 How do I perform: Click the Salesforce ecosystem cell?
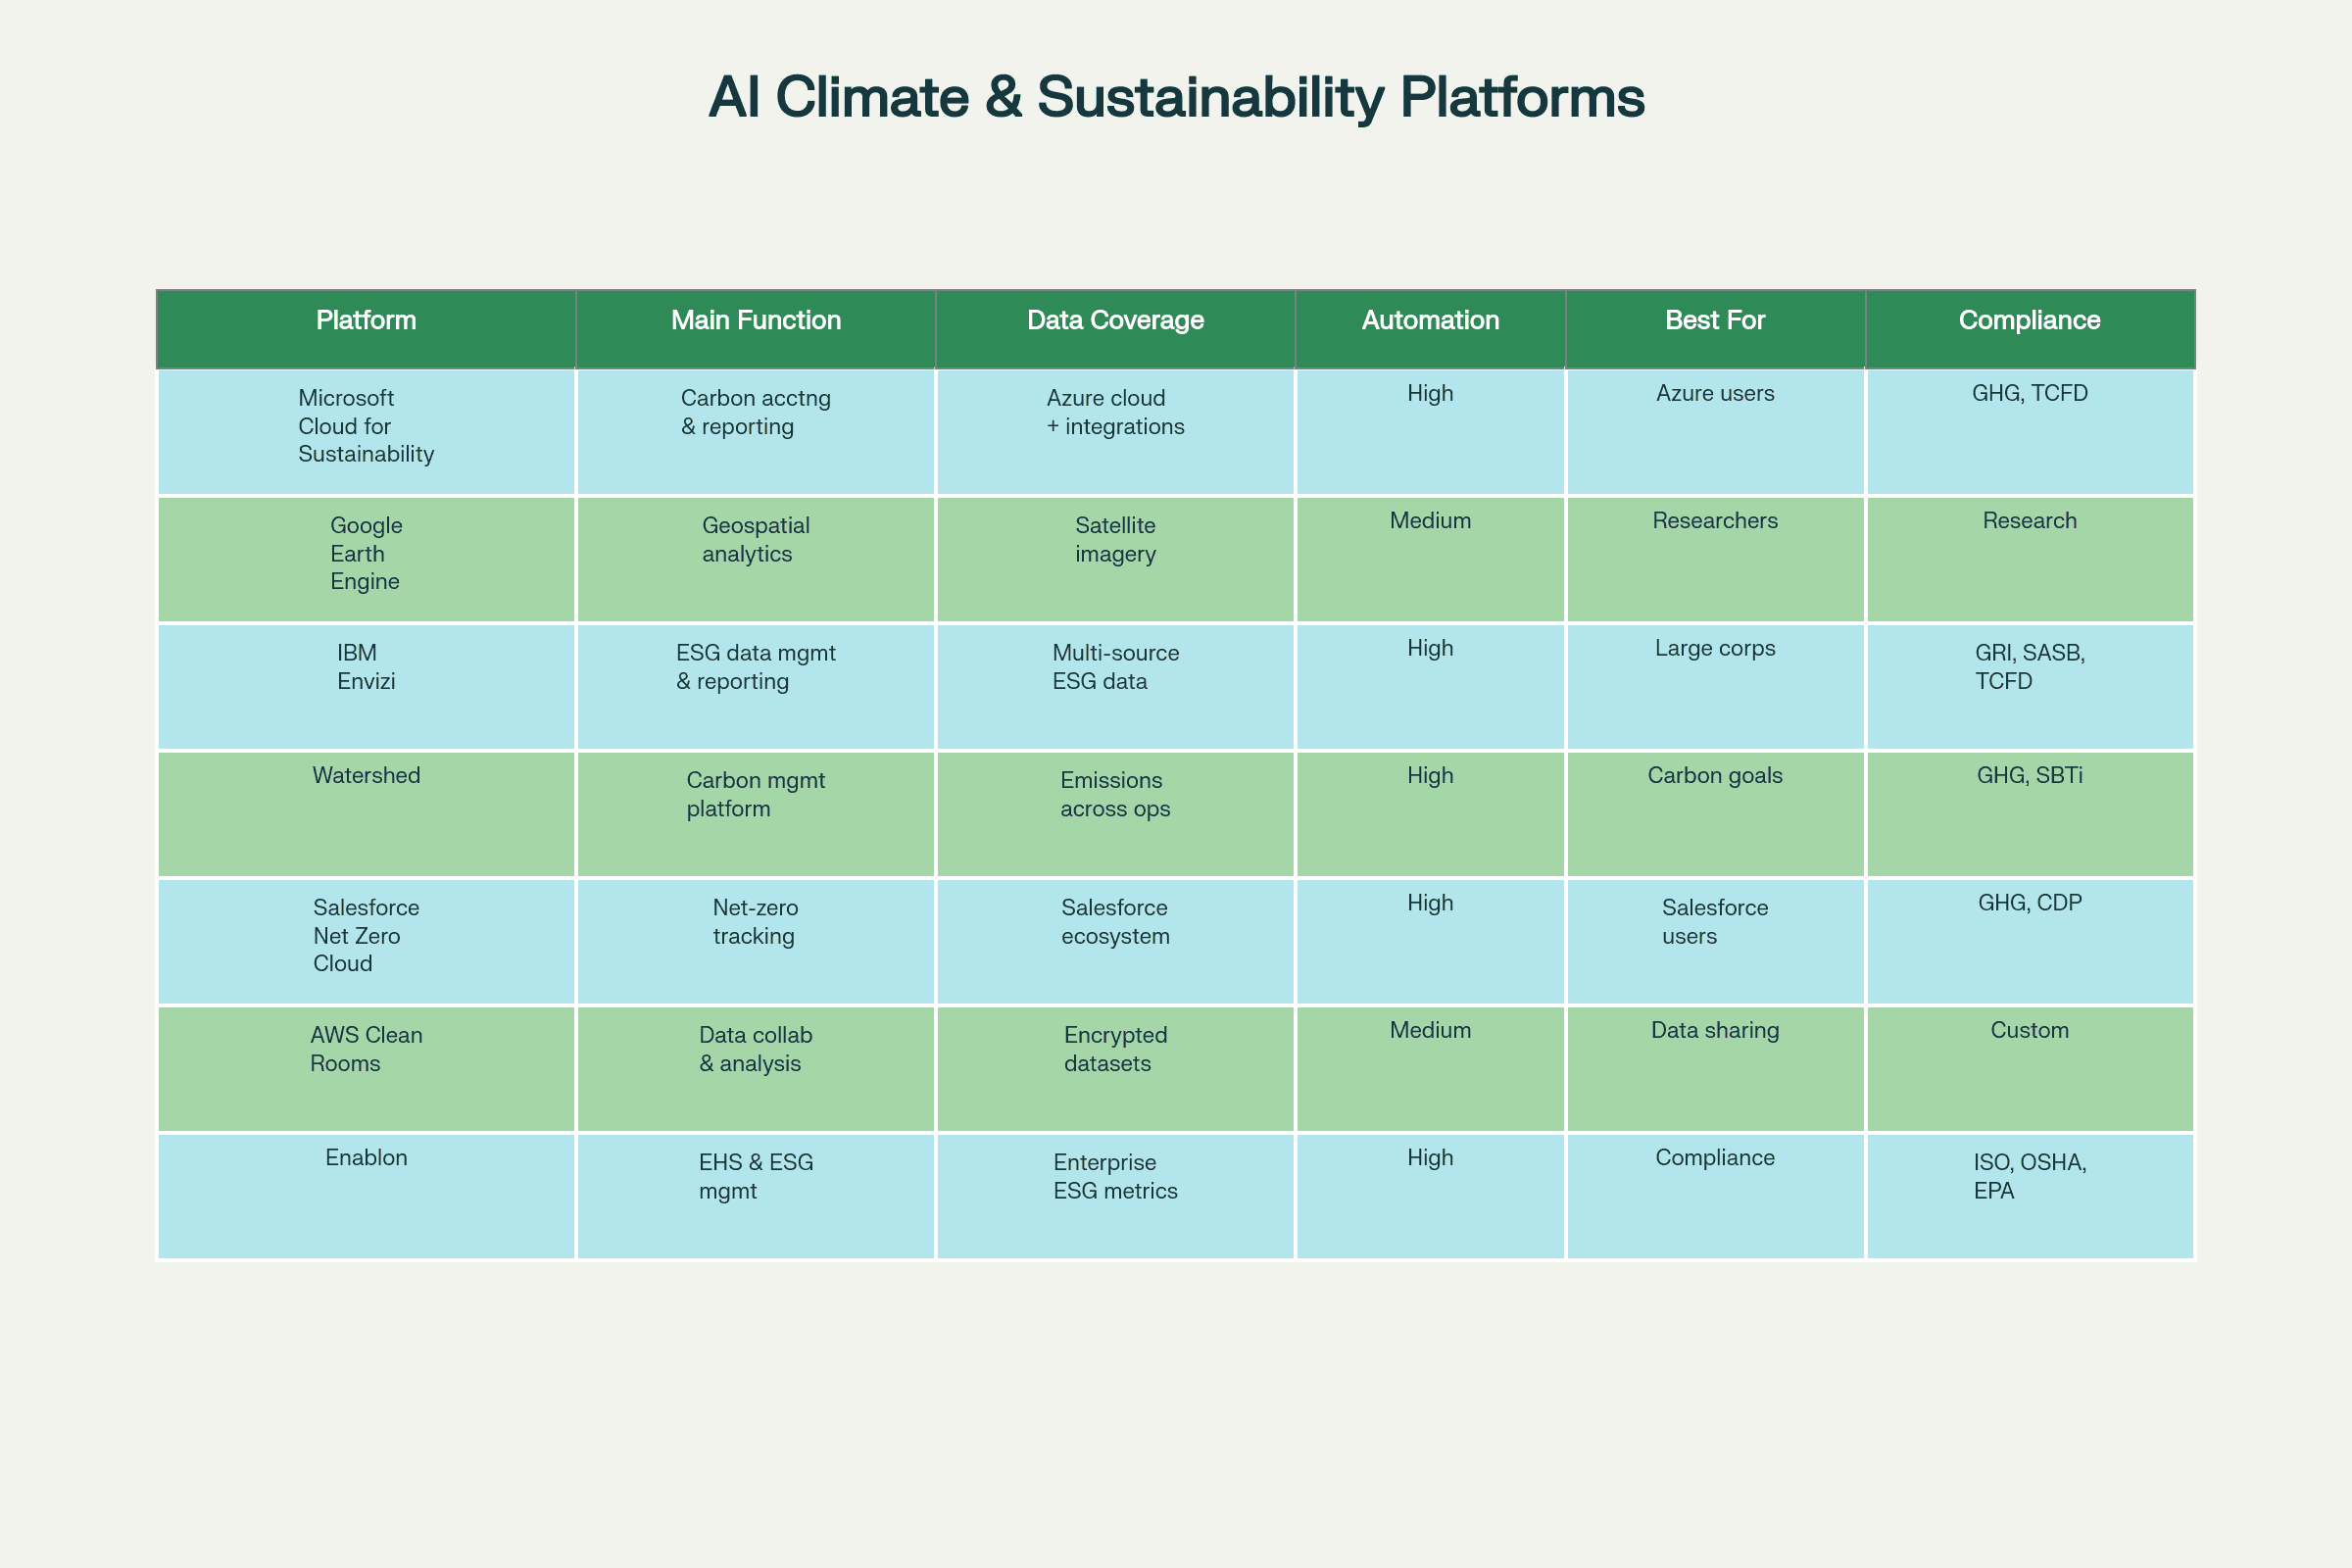coord(1116,941)
